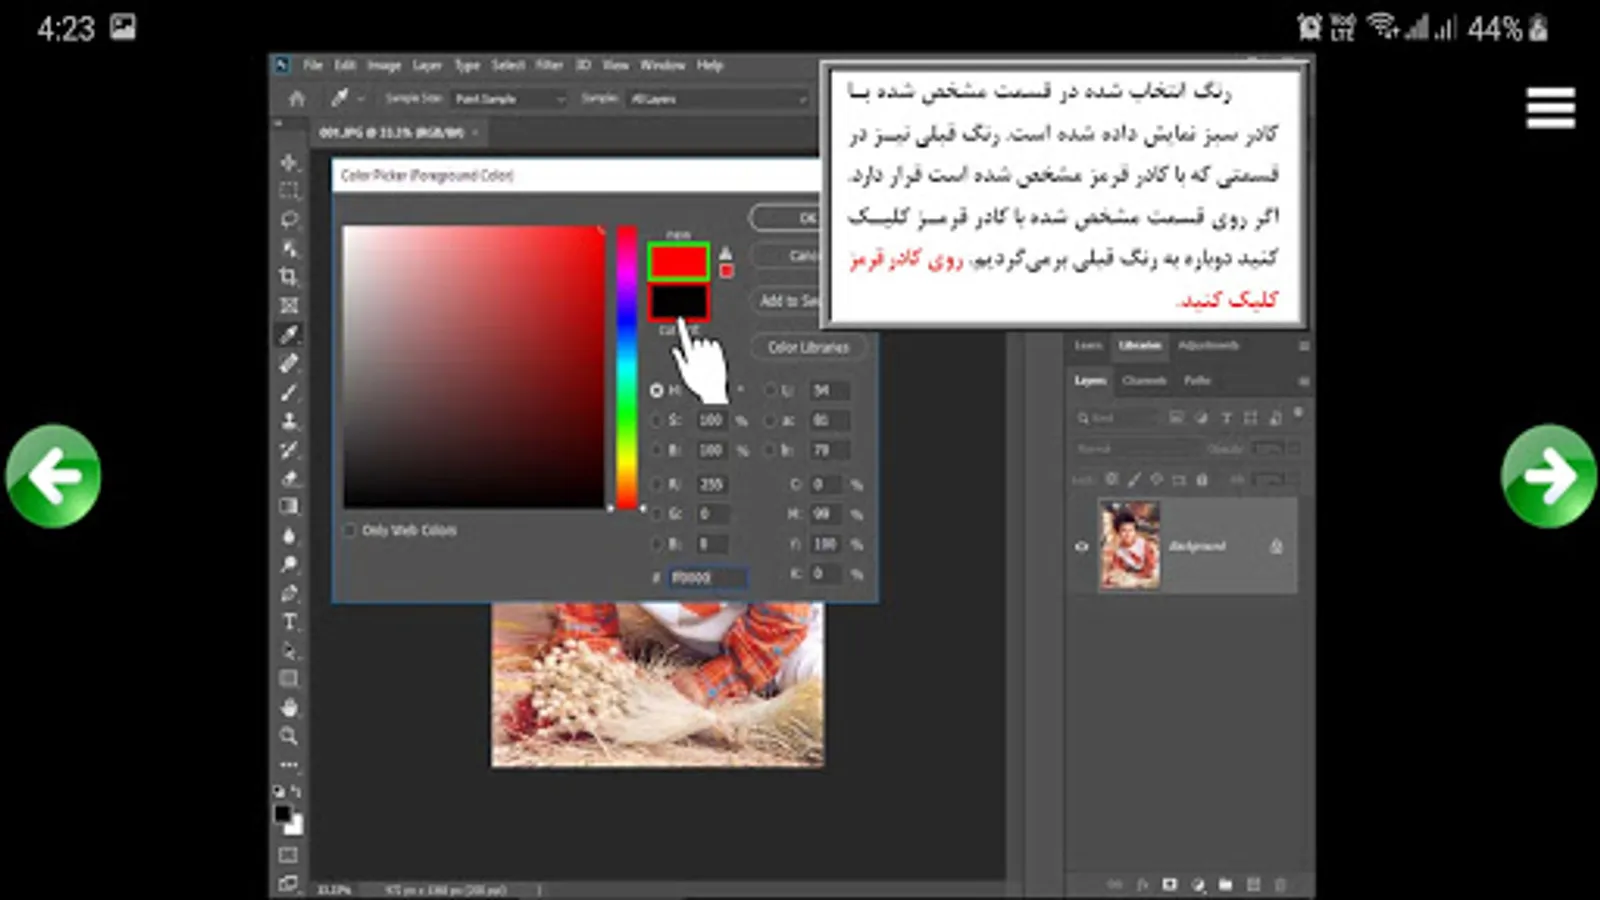Screen dimensions: 1600x900
Task: Select the Lasso tool
Action: [x=289, y=219]
